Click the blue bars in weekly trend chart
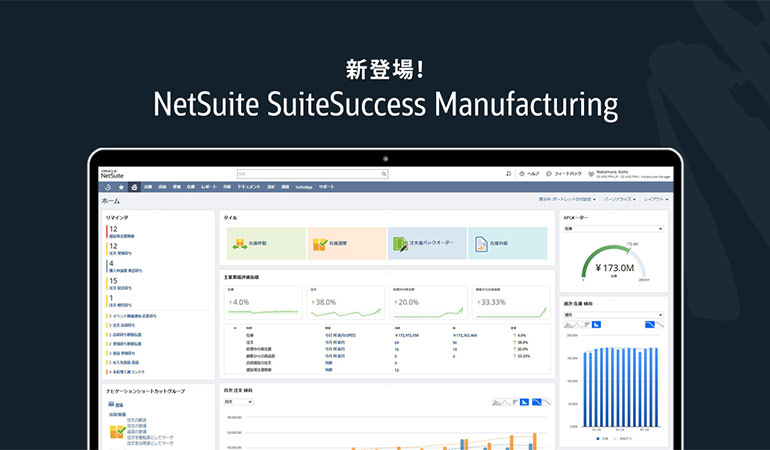 coord(621,387)
